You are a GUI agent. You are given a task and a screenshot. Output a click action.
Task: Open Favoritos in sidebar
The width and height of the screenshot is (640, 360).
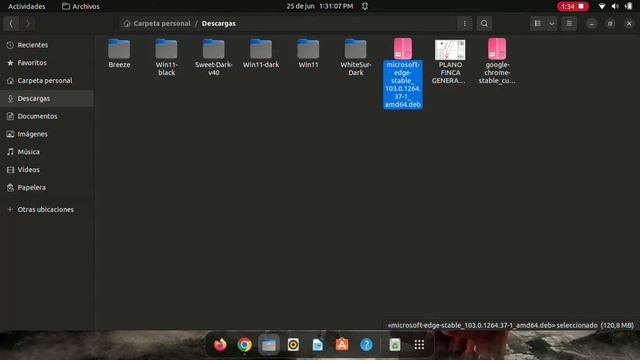click(x=47, y=63)
